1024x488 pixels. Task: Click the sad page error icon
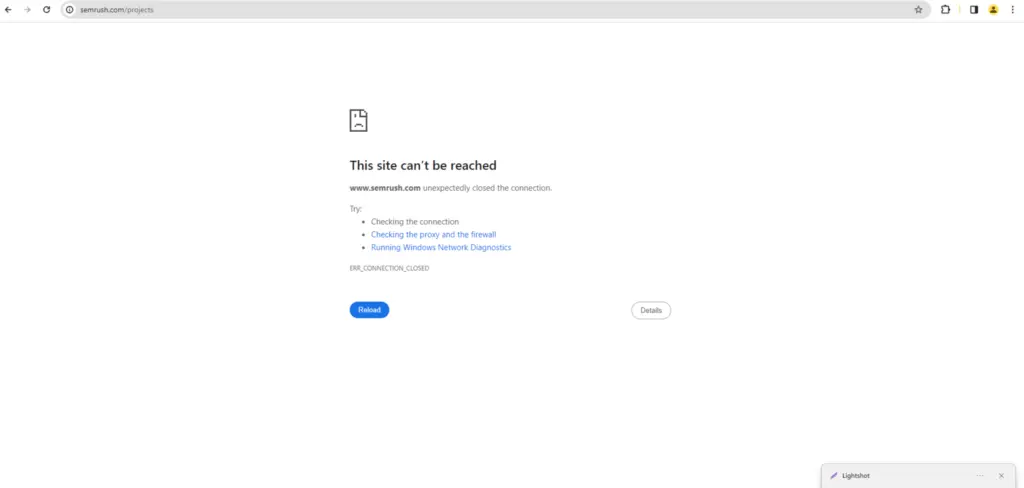(x=359, y=120)
